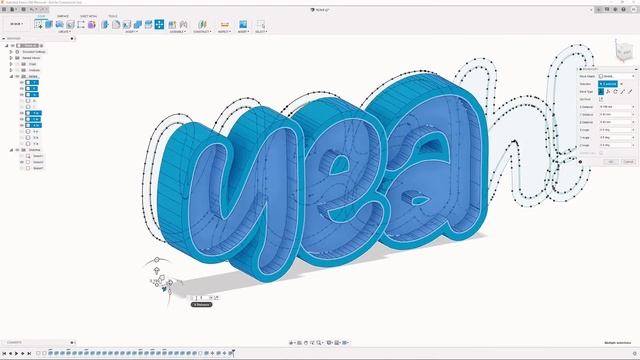Clear the selection with the X
This screenshot has height=360, width=640.
click(622, 84)
